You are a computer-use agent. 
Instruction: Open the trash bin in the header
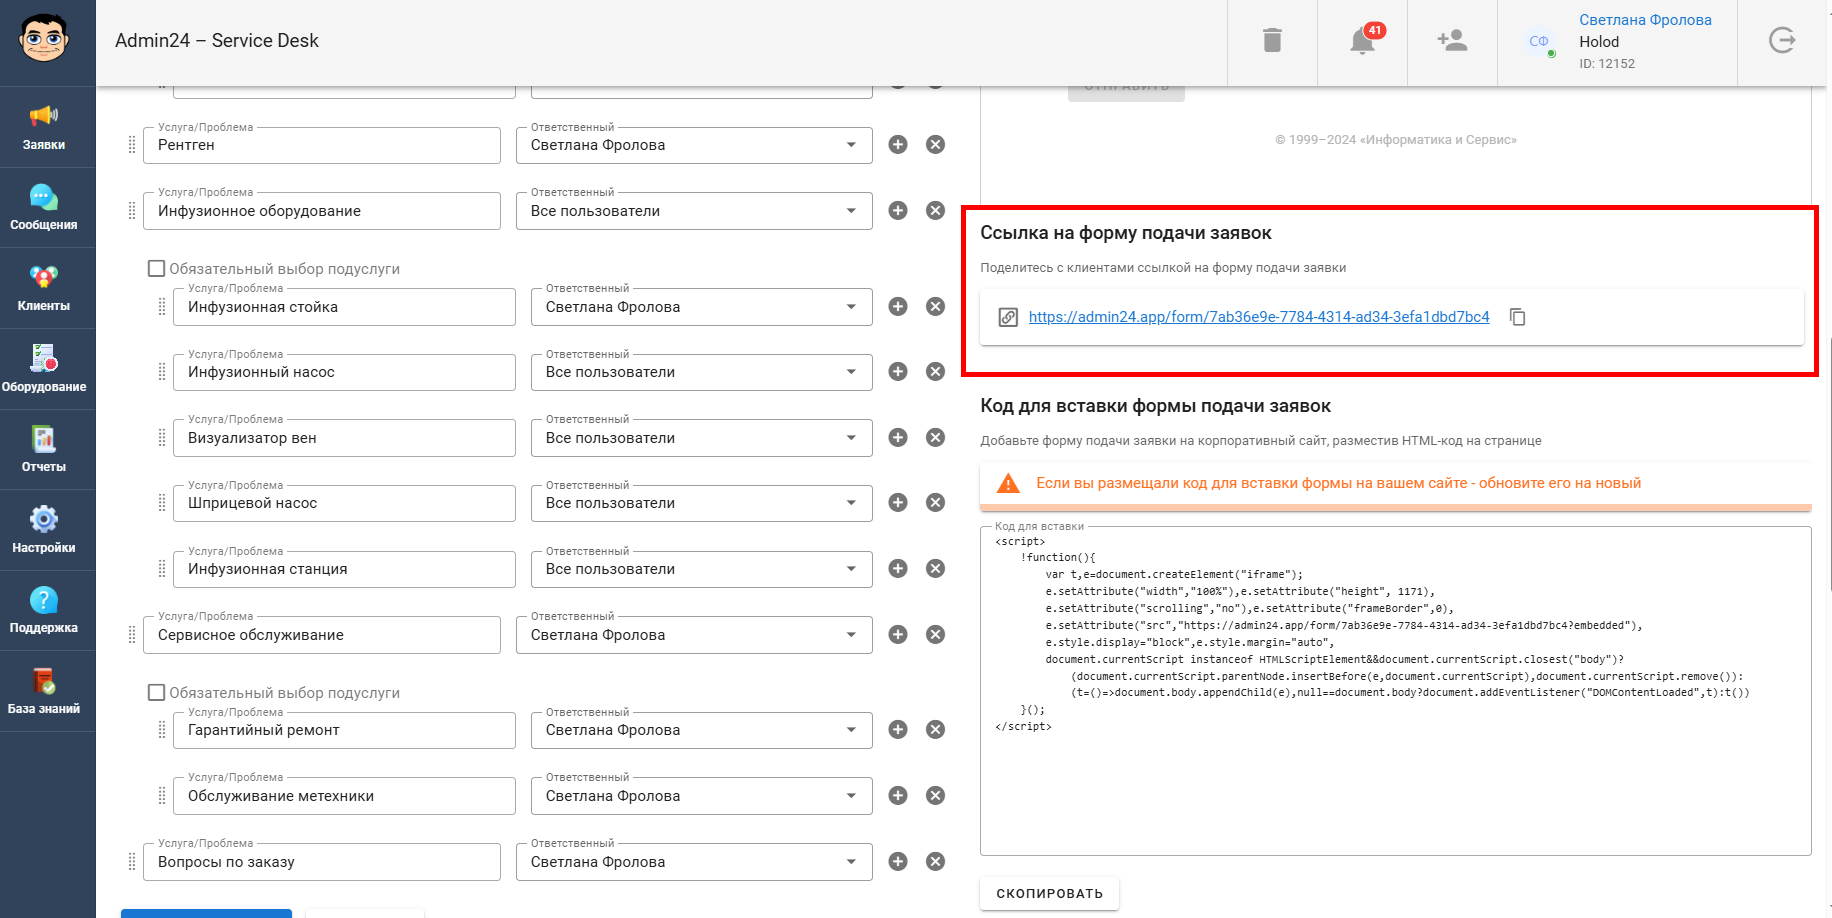pyautogui.click(x=1272, y=40)
